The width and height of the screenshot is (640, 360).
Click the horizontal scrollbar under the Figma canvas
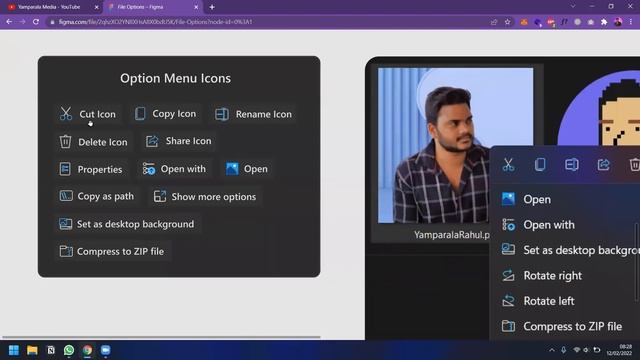click(x=161, y=337)
